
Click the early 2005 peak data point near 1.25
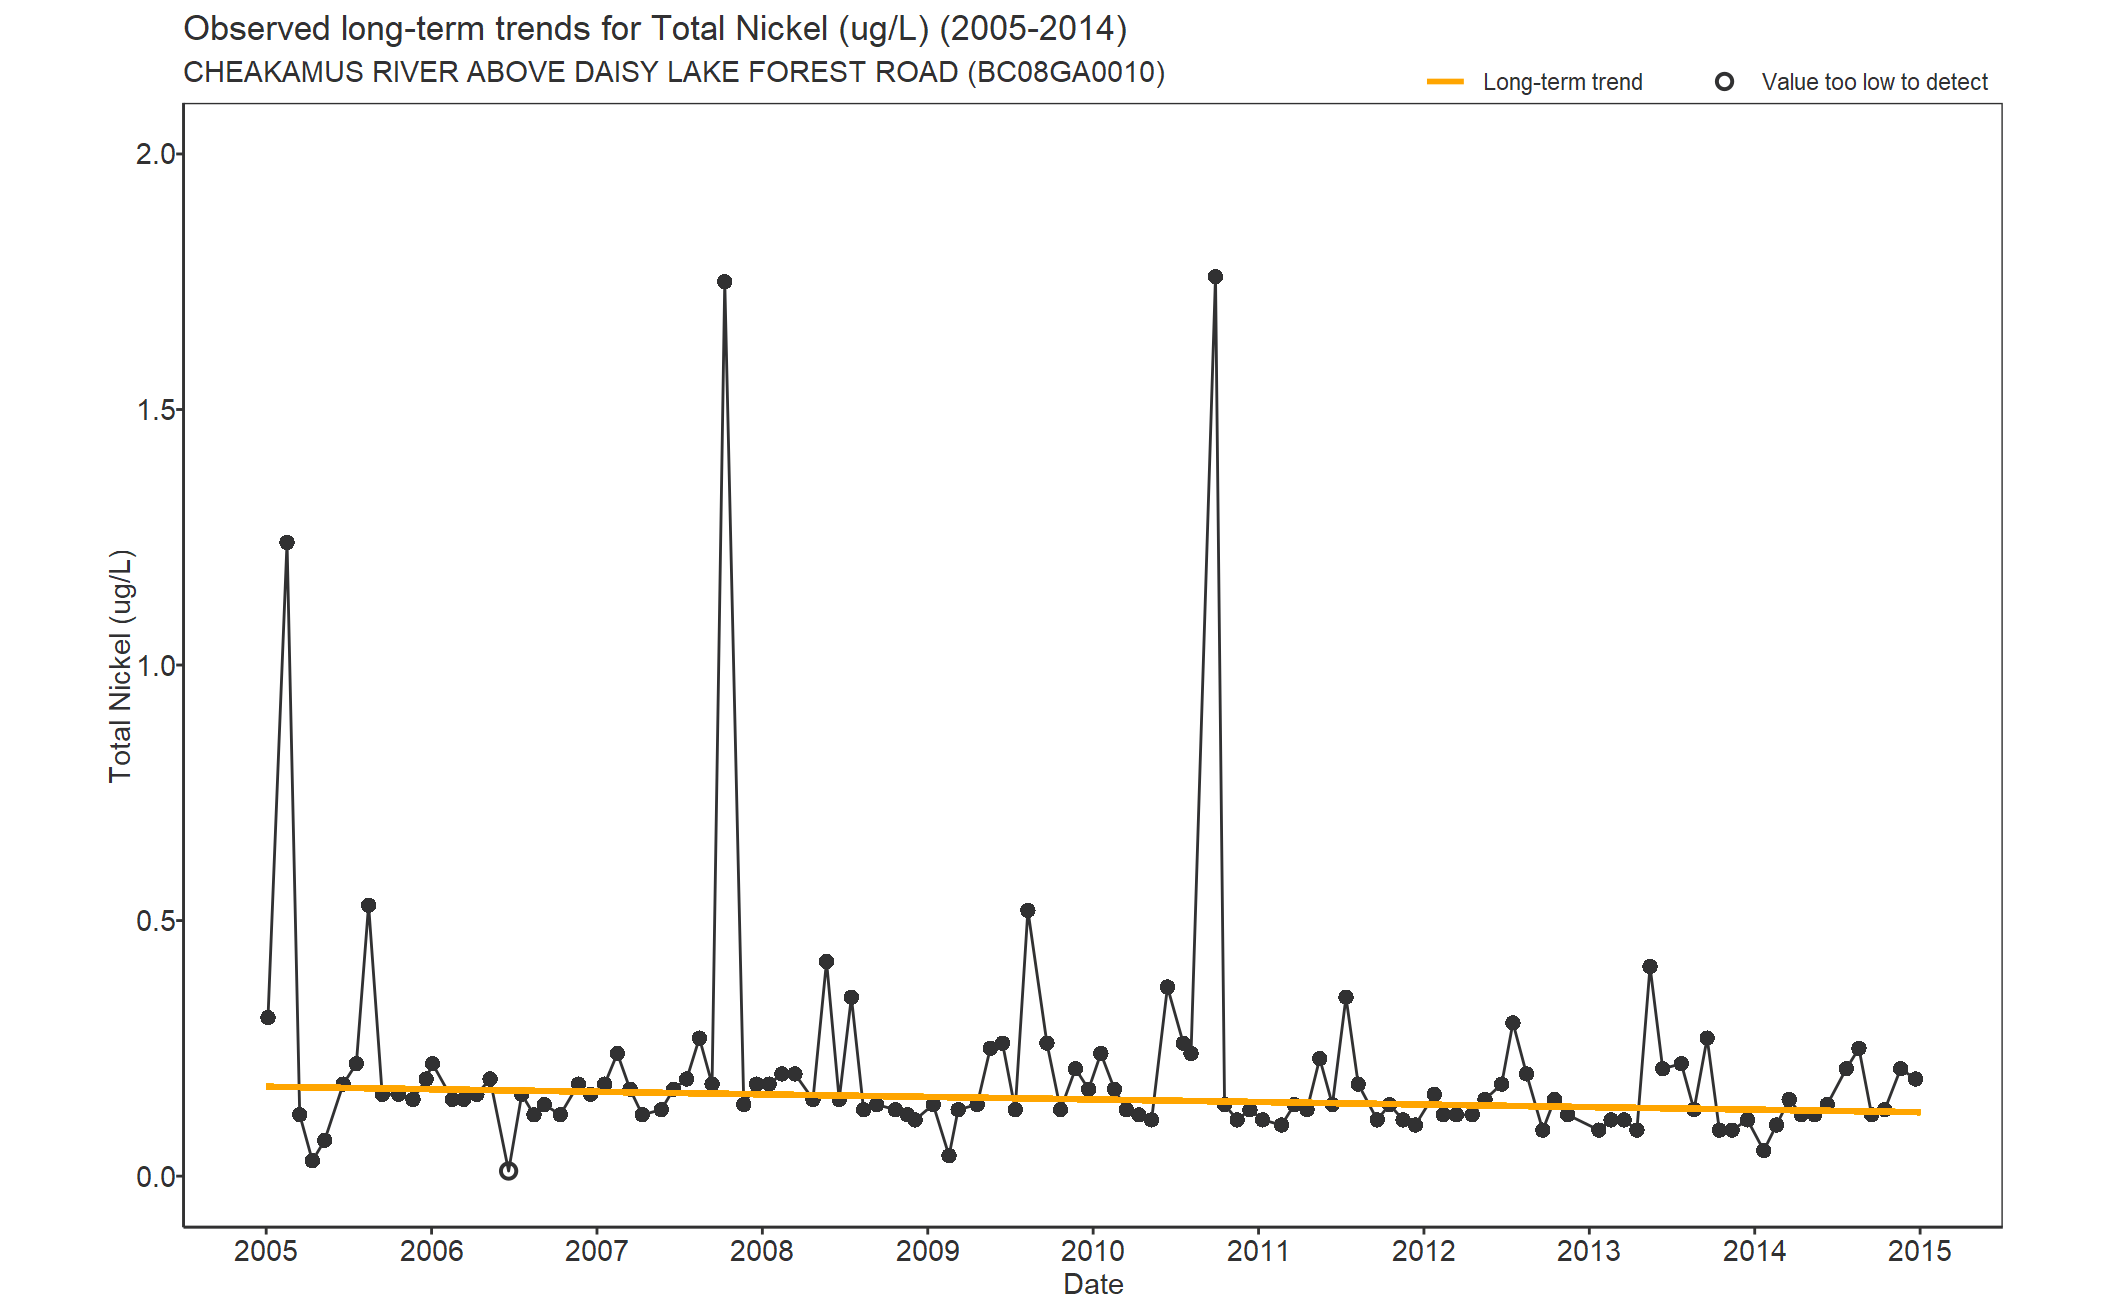pos(287,543)
